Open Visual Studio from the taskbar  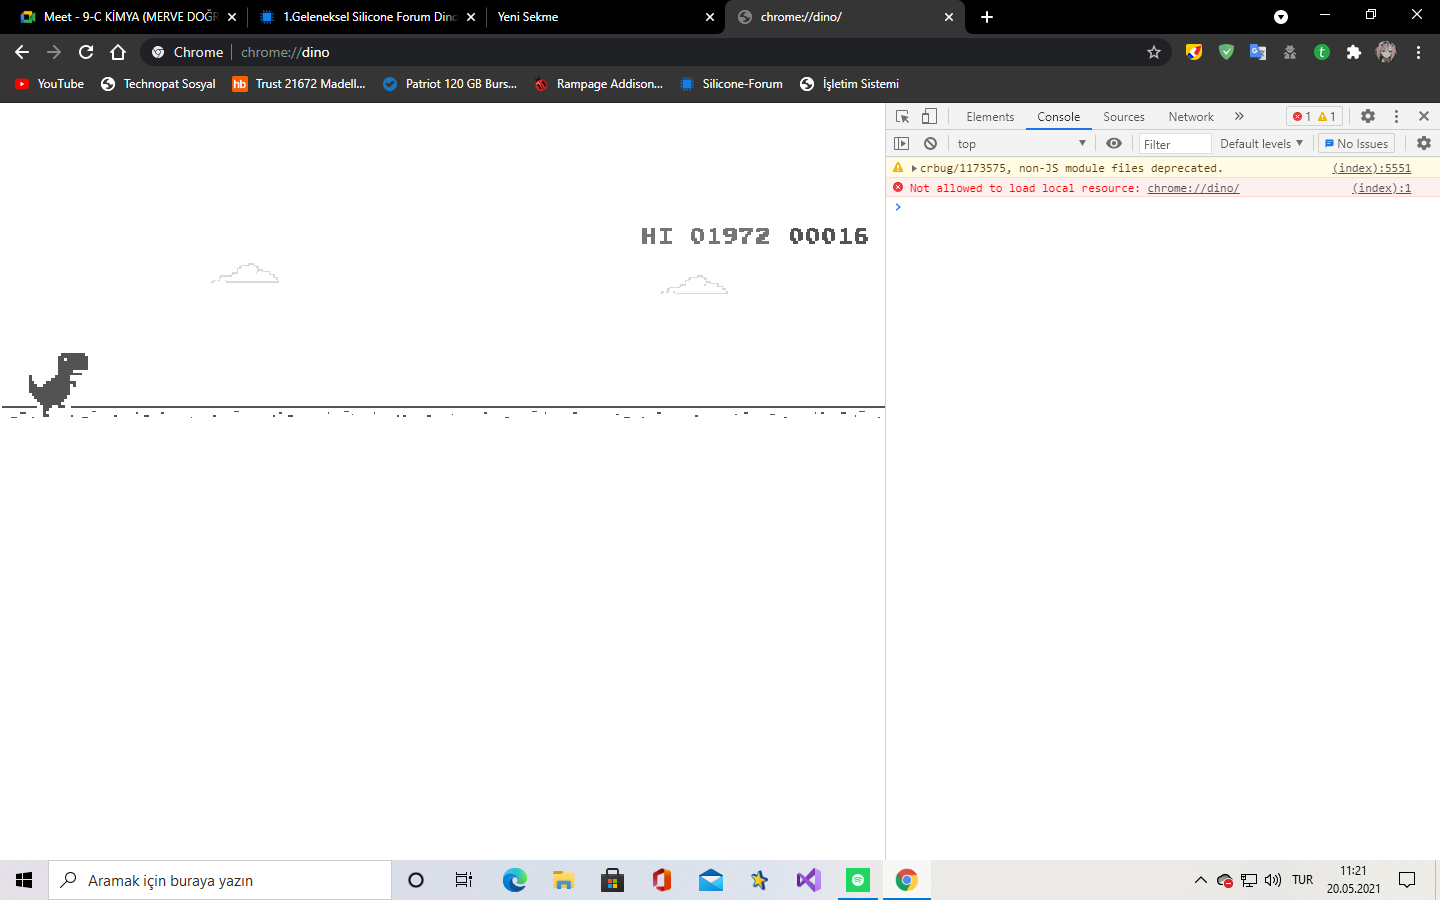pos(808,880)
